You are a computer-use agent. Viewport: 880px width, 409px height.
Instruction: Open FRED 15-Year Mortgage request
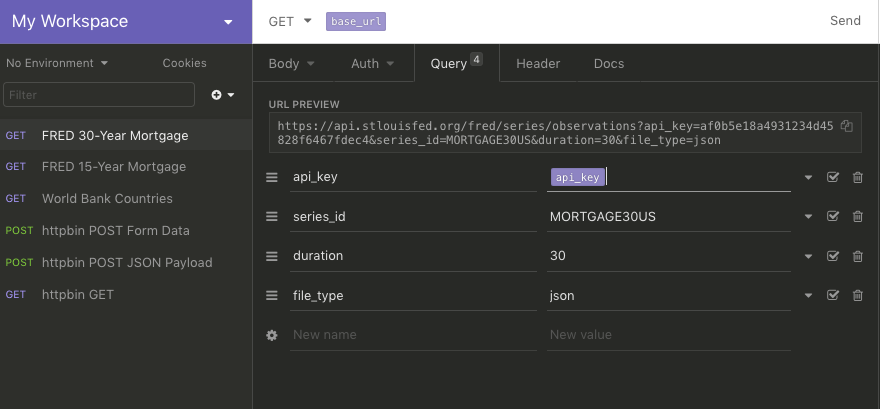tap(126, 167)
